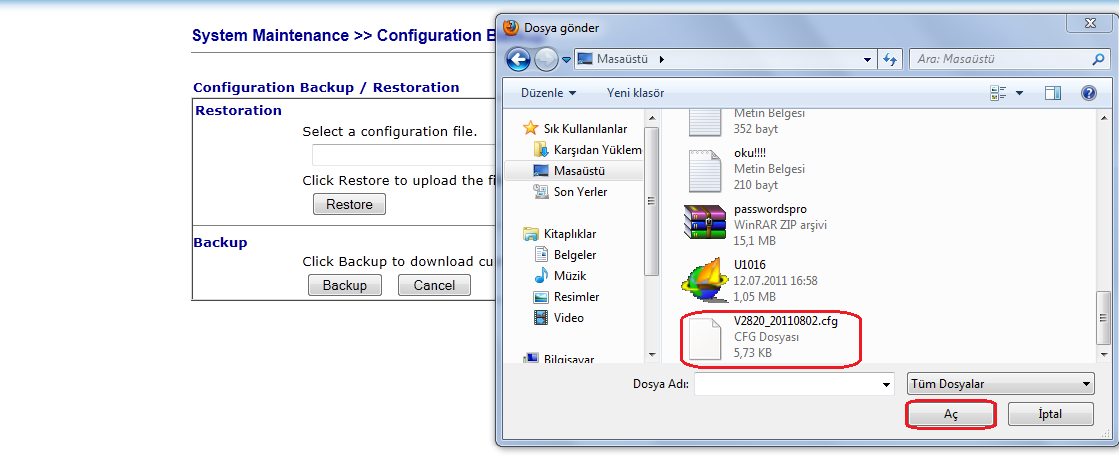Click the Aç button
The height and width of the screenshot is (458, 1119).
[x=950, y=414]
